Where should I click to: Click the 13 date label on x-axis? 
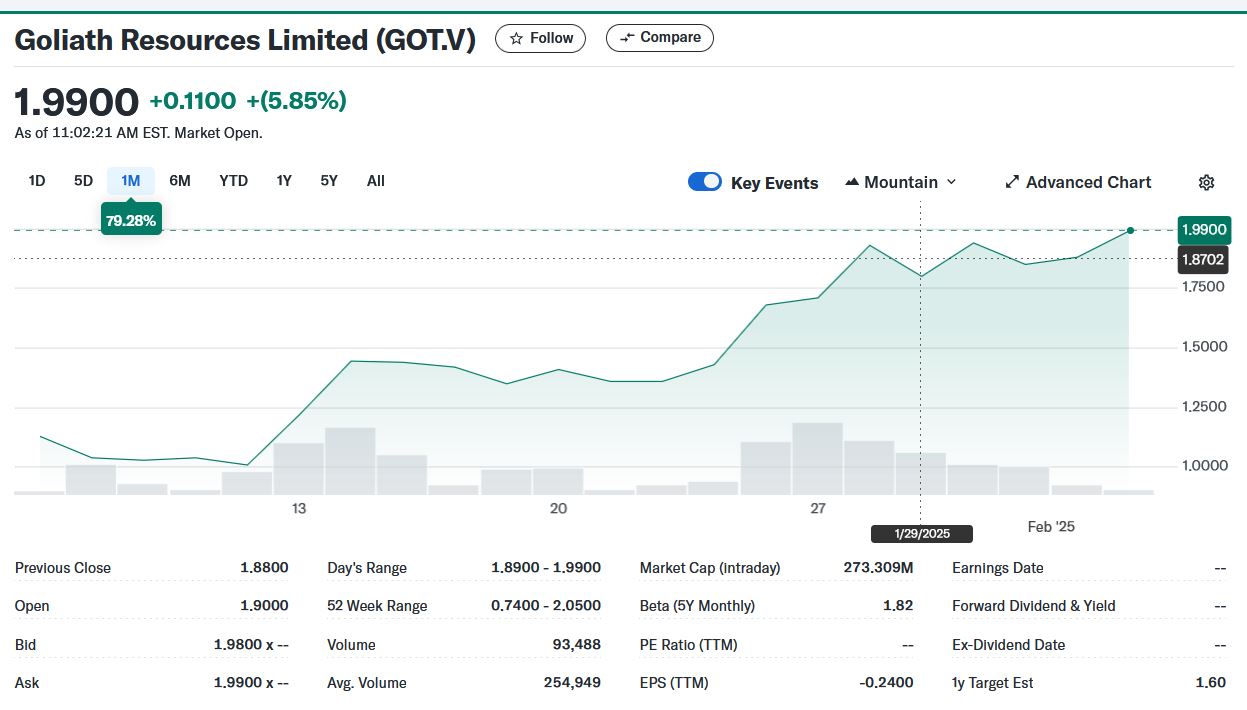[x=299, y=509]
